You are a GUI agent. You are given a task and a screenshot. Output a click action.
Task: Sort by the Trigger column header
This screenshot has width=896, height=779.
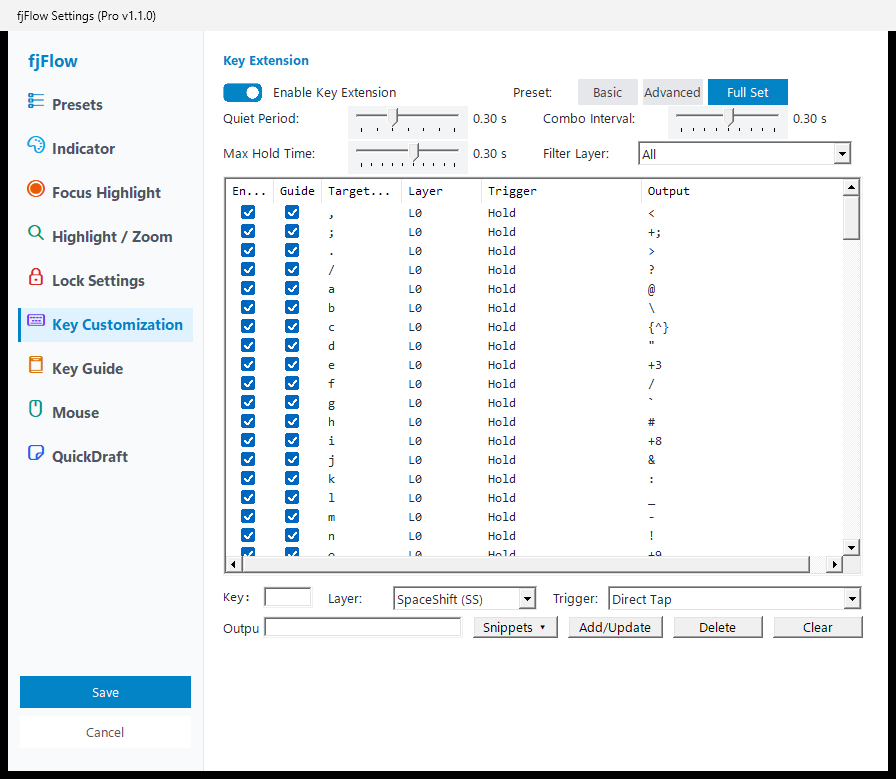click(x=561, y=191)
